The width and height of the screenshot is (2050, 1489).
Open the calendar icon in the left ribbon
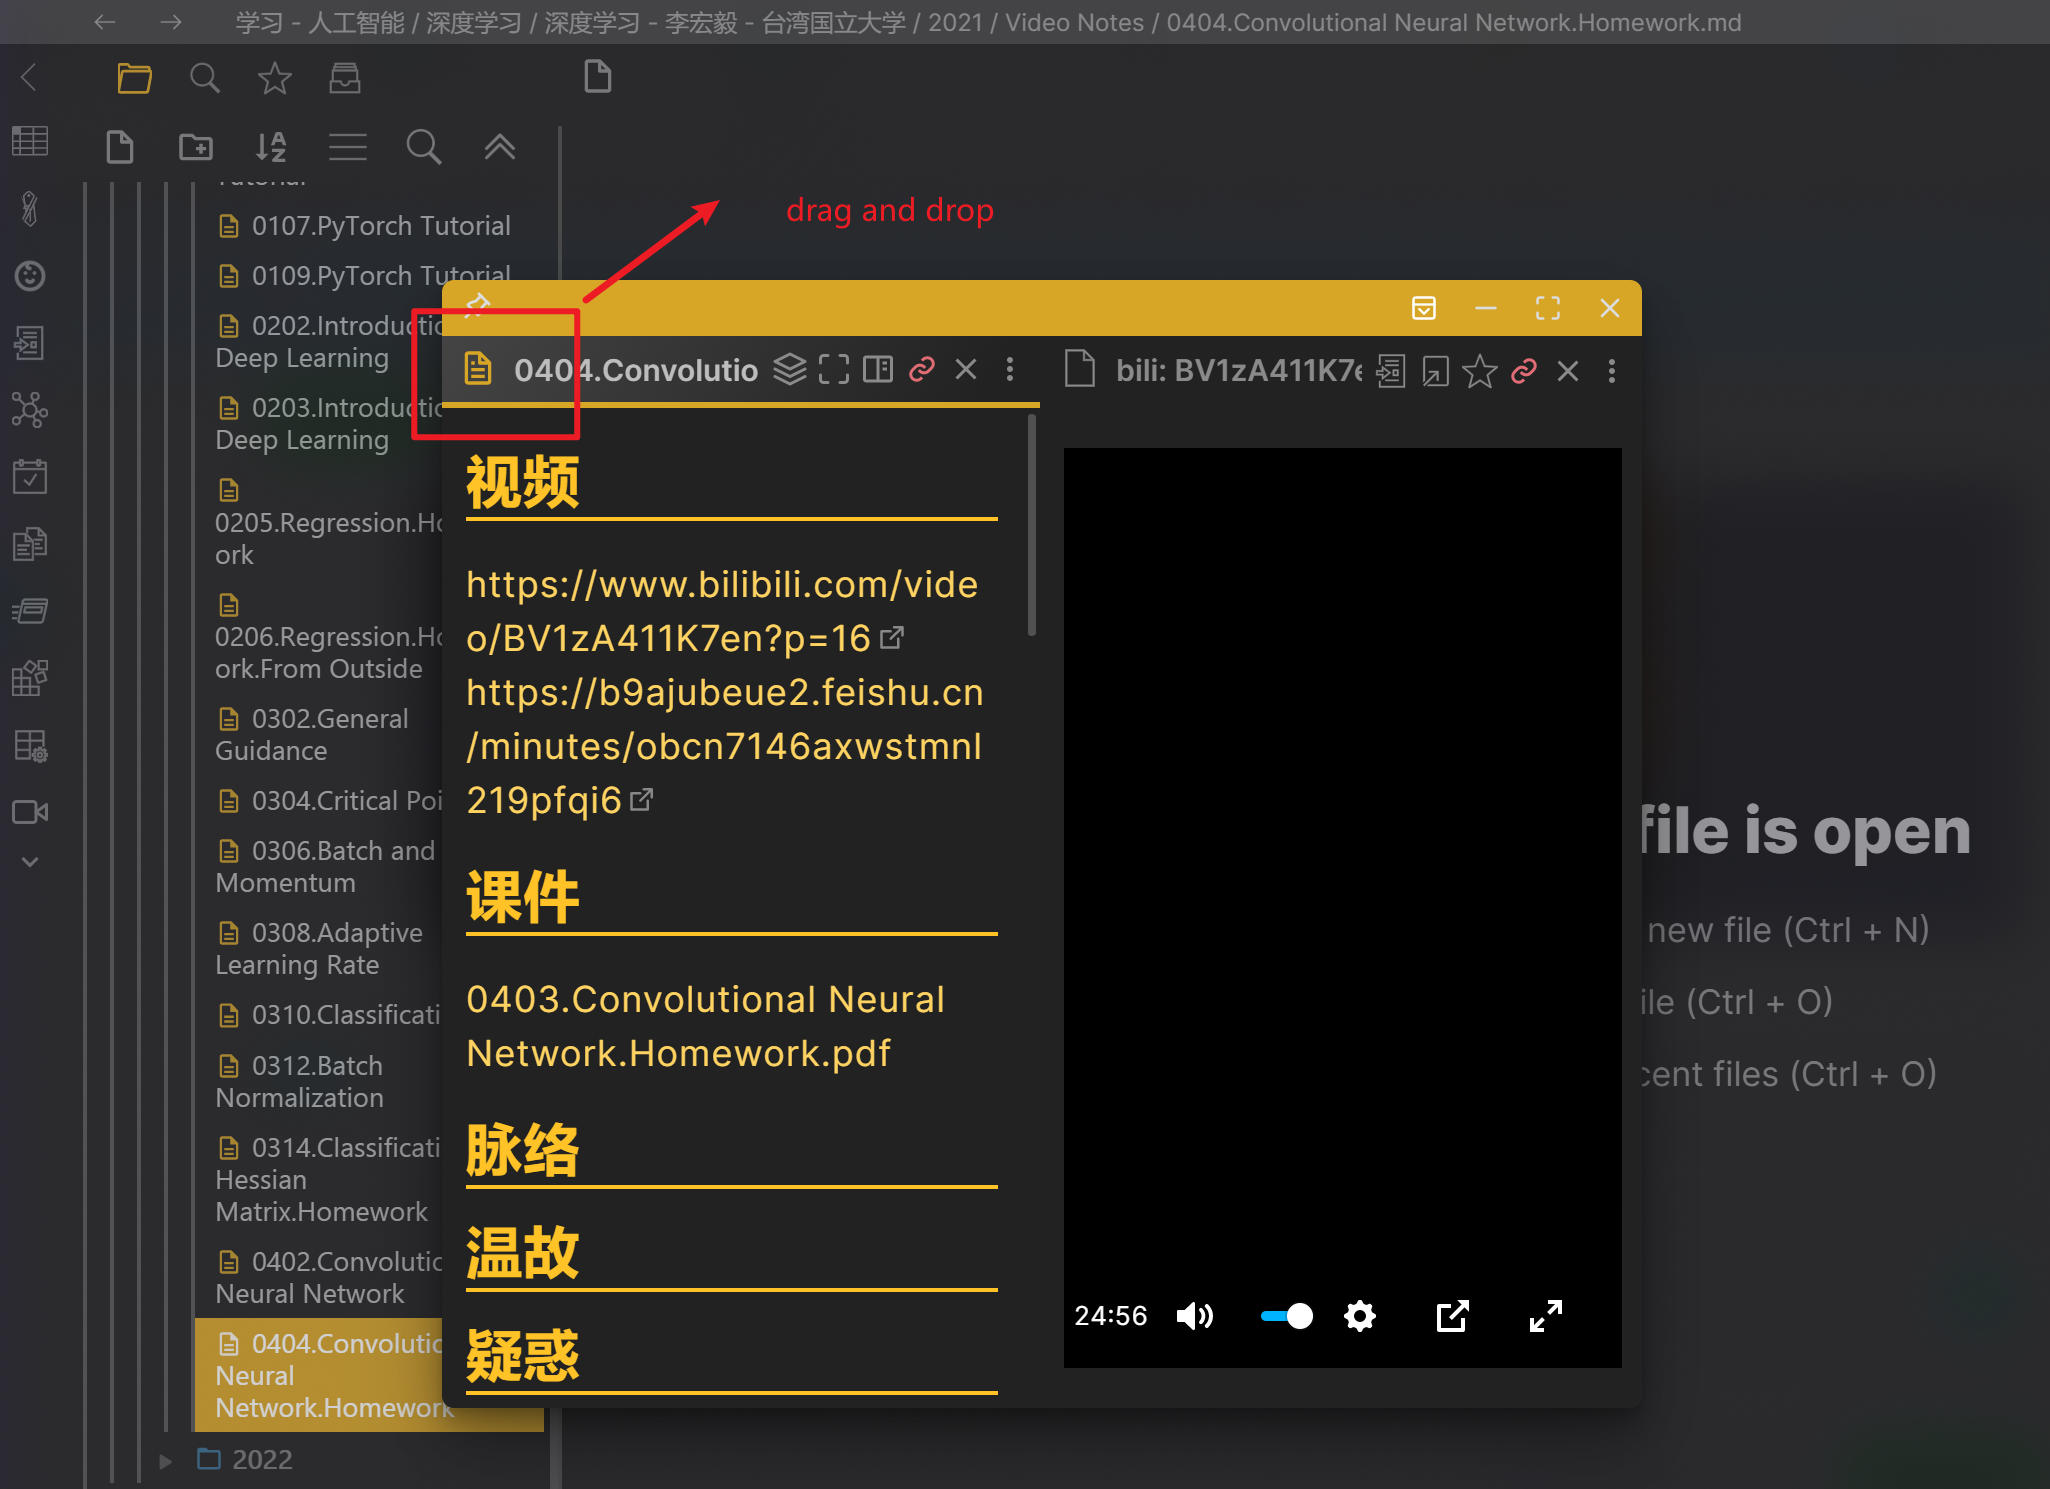coord(30,477)
